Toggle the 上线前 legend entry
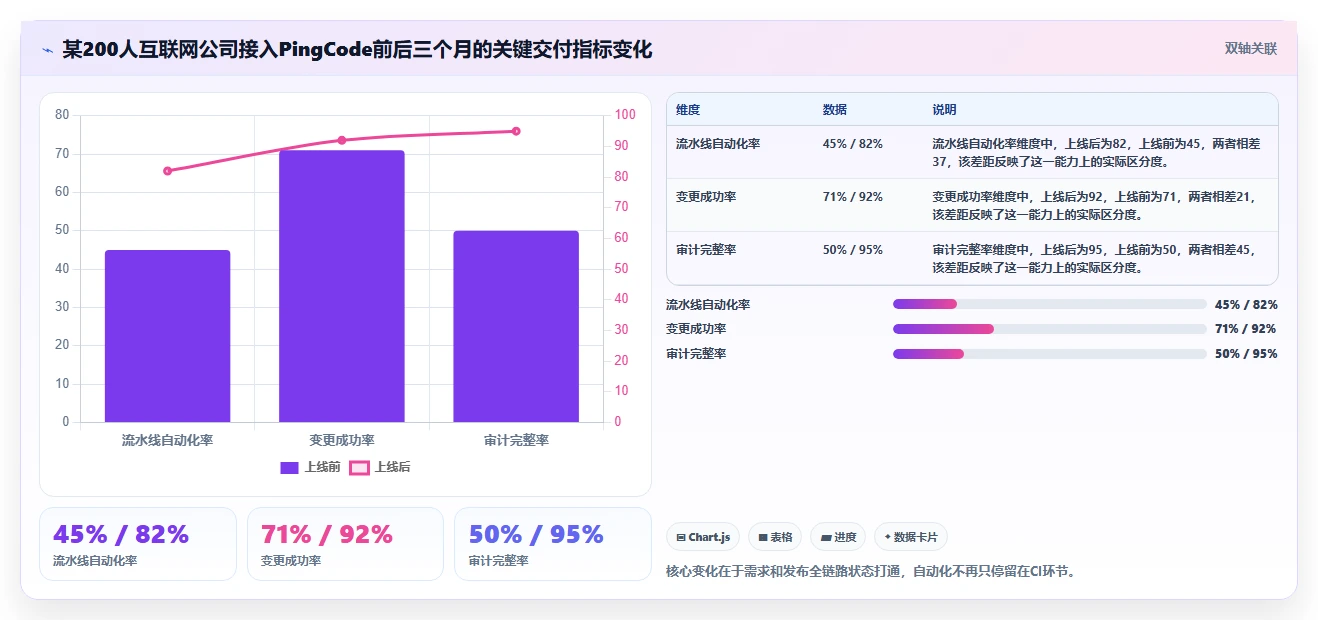Image resolution: width=1318 pixels, height=620 pixels. pyautogui.click(x=310, y=467)
